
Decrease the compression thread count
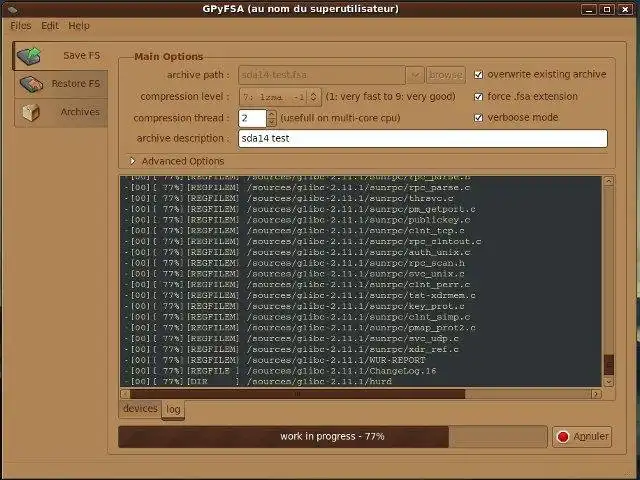pyautogui.click(x=272, y=122)
